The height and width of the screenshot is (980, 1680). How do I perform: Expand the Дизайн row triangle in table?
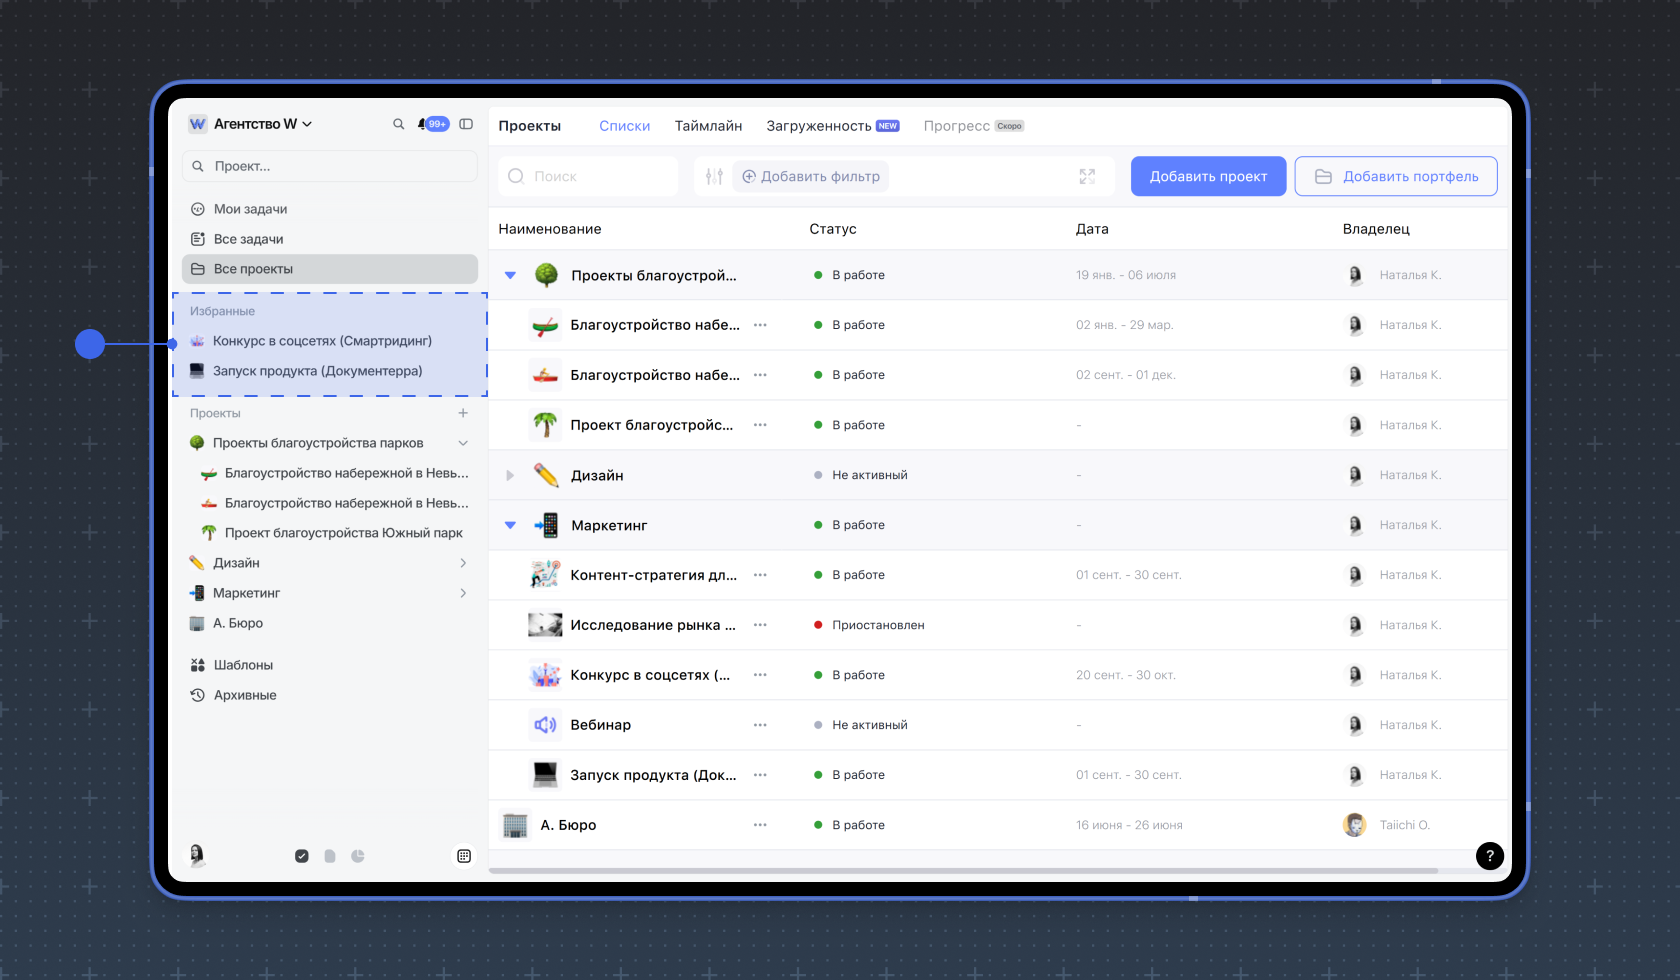[510, 475]
